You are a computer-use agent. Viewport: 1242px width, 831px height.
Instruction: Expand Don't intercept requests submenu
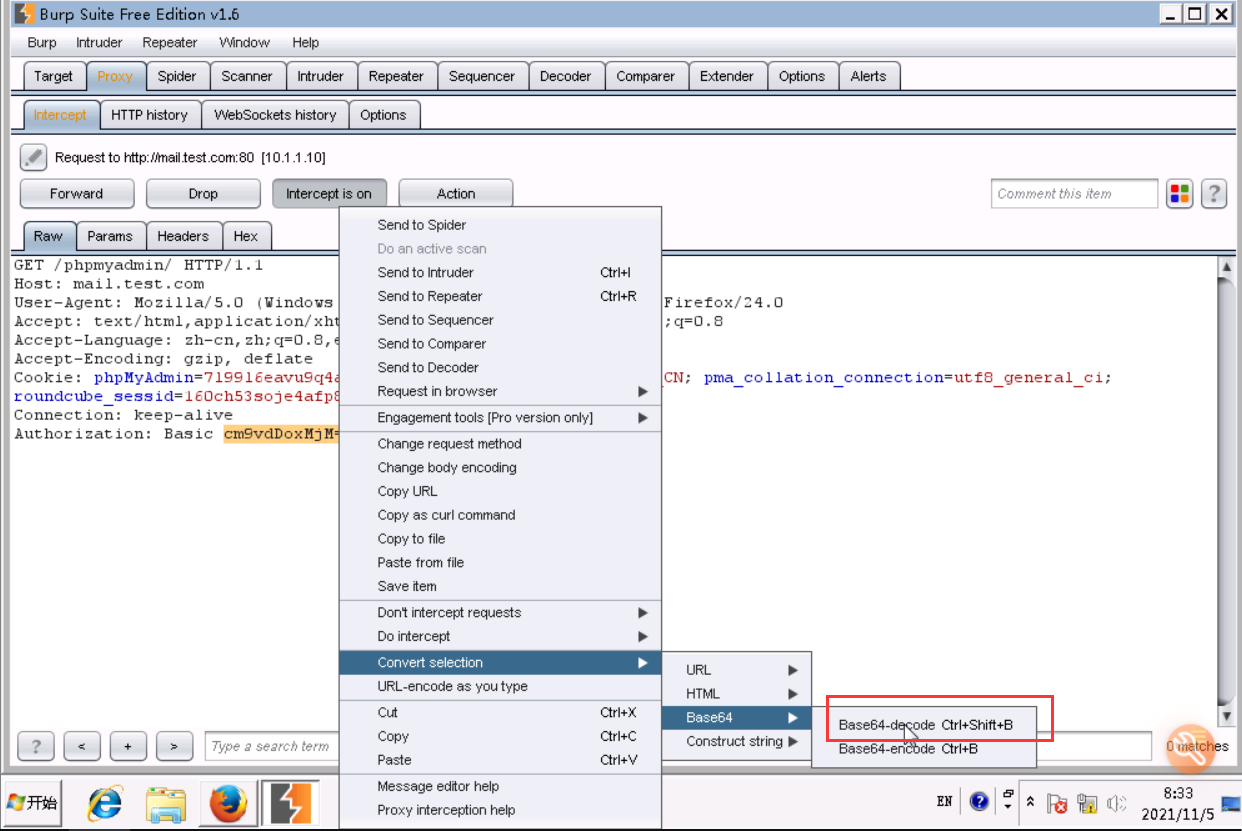500,612
